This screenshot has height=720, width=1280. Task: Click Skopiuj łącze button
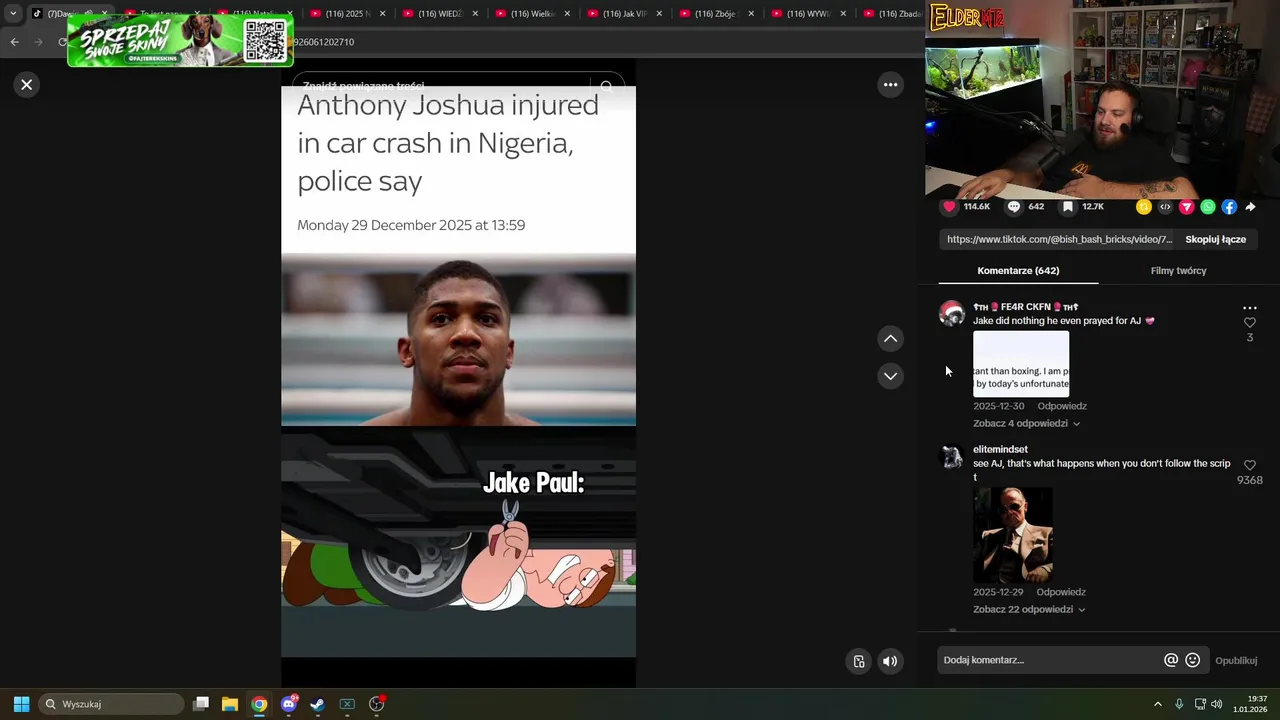coord(1215,240)
